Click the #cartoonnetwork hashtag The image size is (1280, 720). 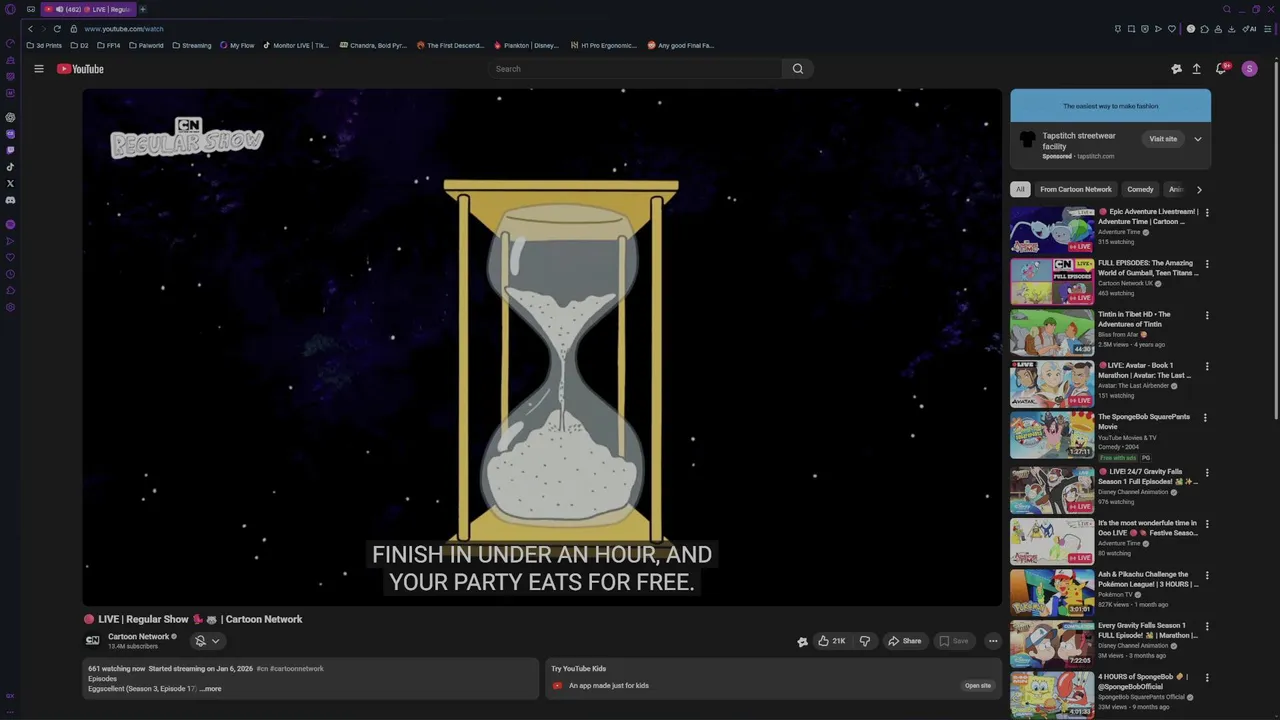point(298,669)
